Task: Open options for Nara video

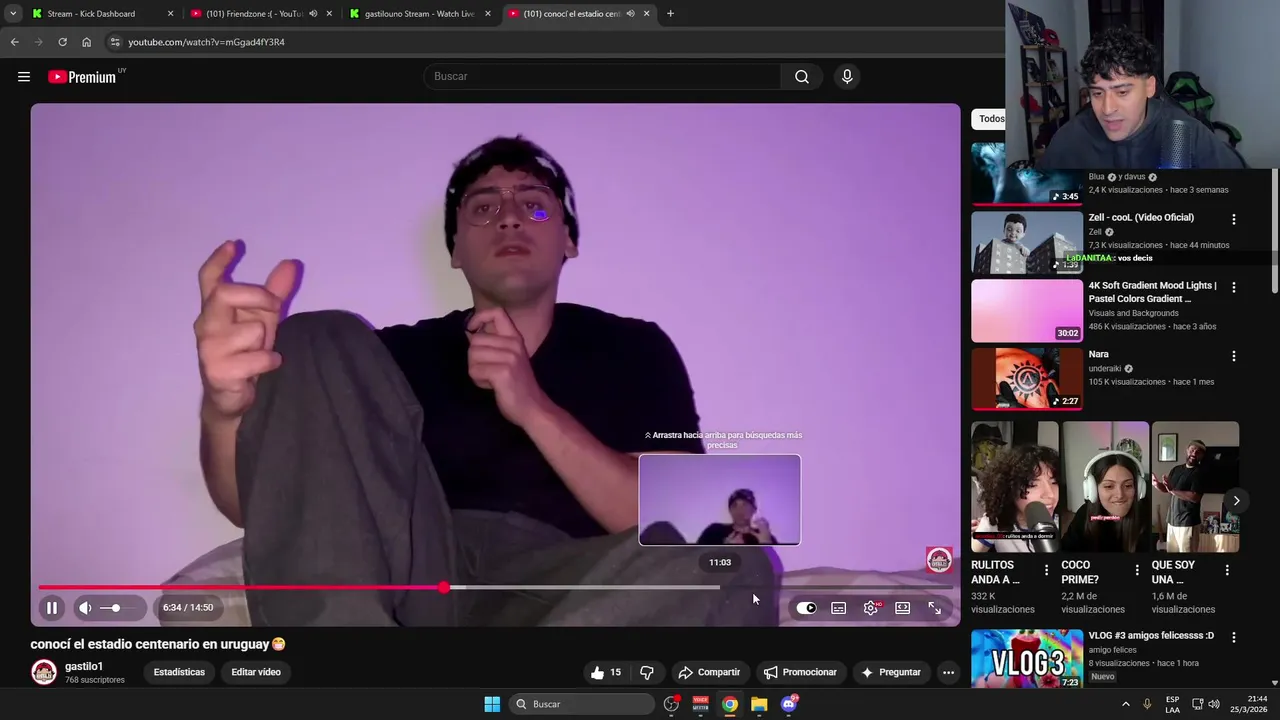Action: 1233,356
